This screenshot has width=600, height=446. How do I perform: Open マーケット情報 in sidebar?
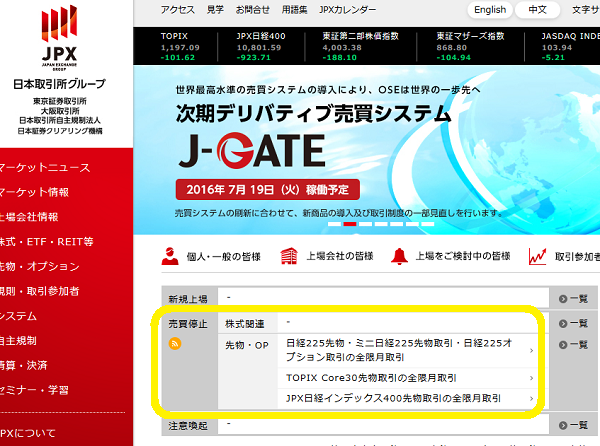[x=34, y=192]
